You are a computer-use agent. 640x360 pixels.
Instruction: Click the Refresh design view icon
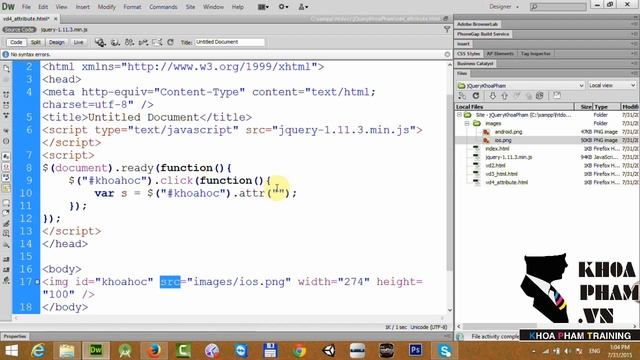[171, 42]
